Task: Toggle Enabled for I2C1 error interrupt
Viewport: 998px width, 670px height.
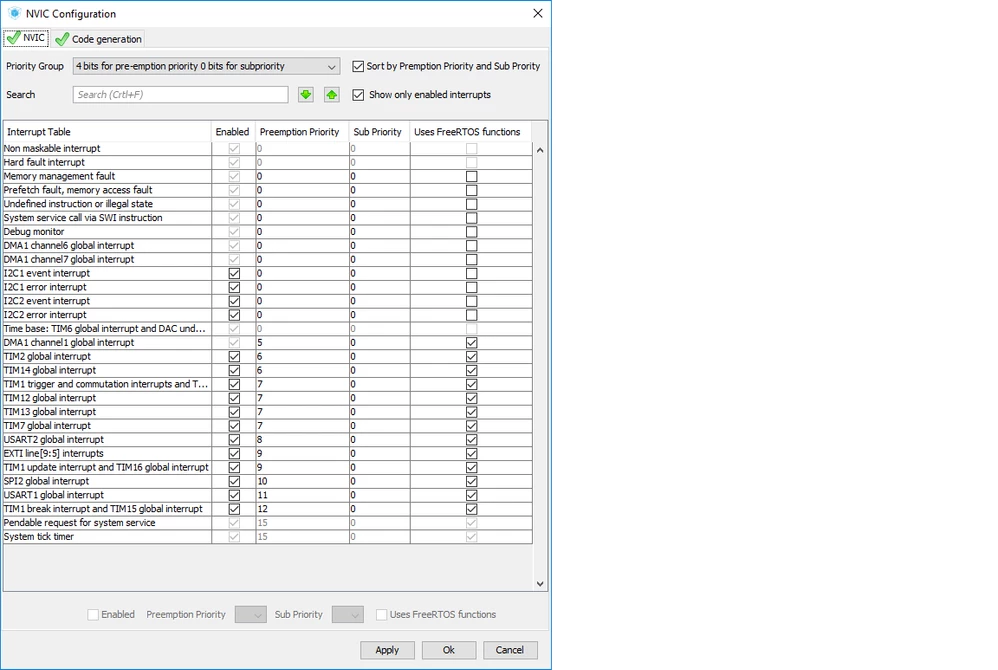Action: pyautogui.click(x=234, y=288)
